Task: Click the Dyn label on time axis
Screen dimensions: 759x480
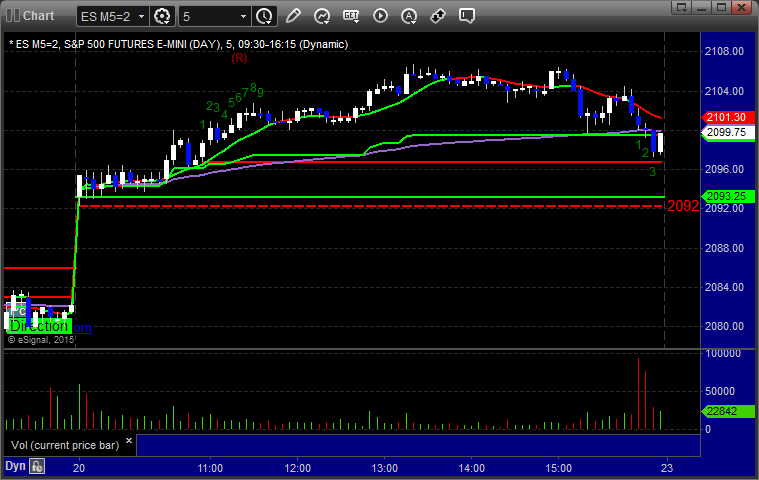Action: click(x=15, y=466)
